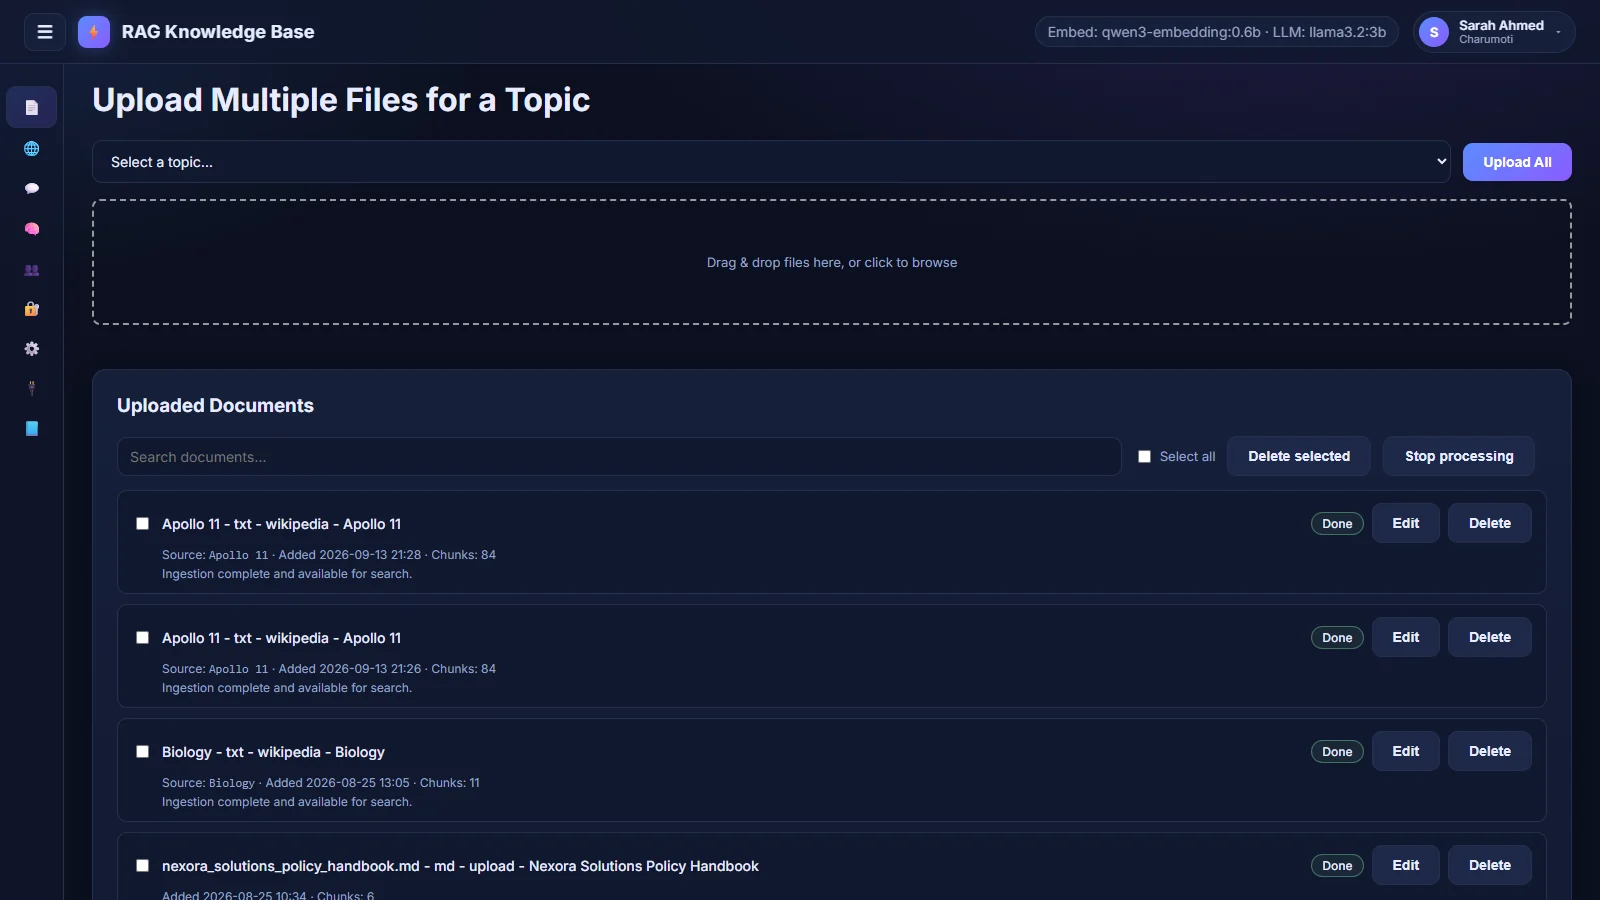Open the plug connector sidebar icon

pos(32,388)
